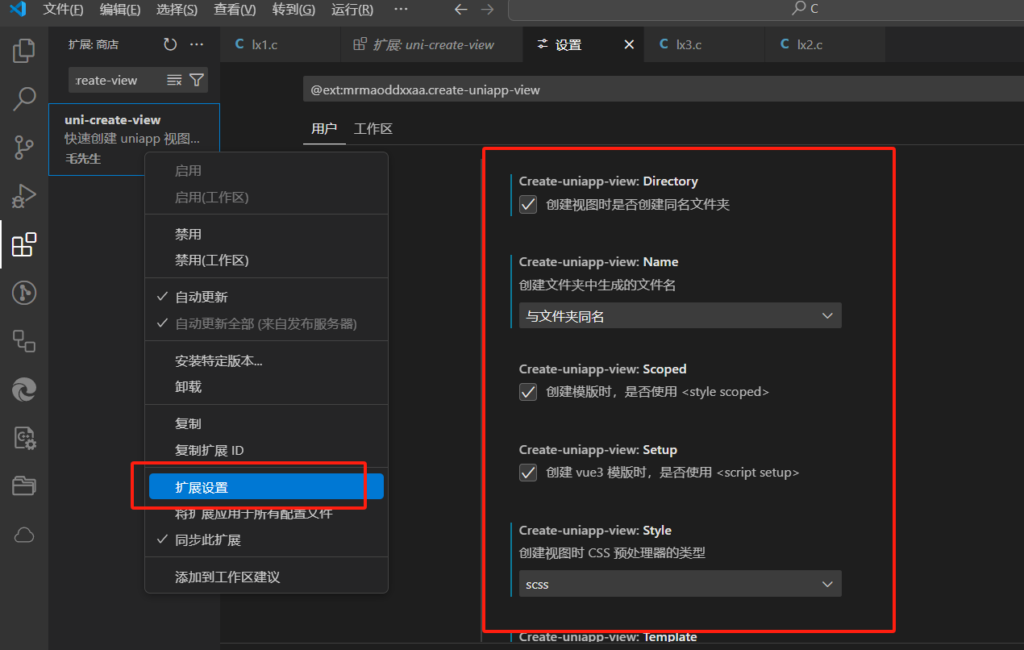
Task: Click the Create-uniapp-view: Style setting title
Action: click(x=595, y=530)
